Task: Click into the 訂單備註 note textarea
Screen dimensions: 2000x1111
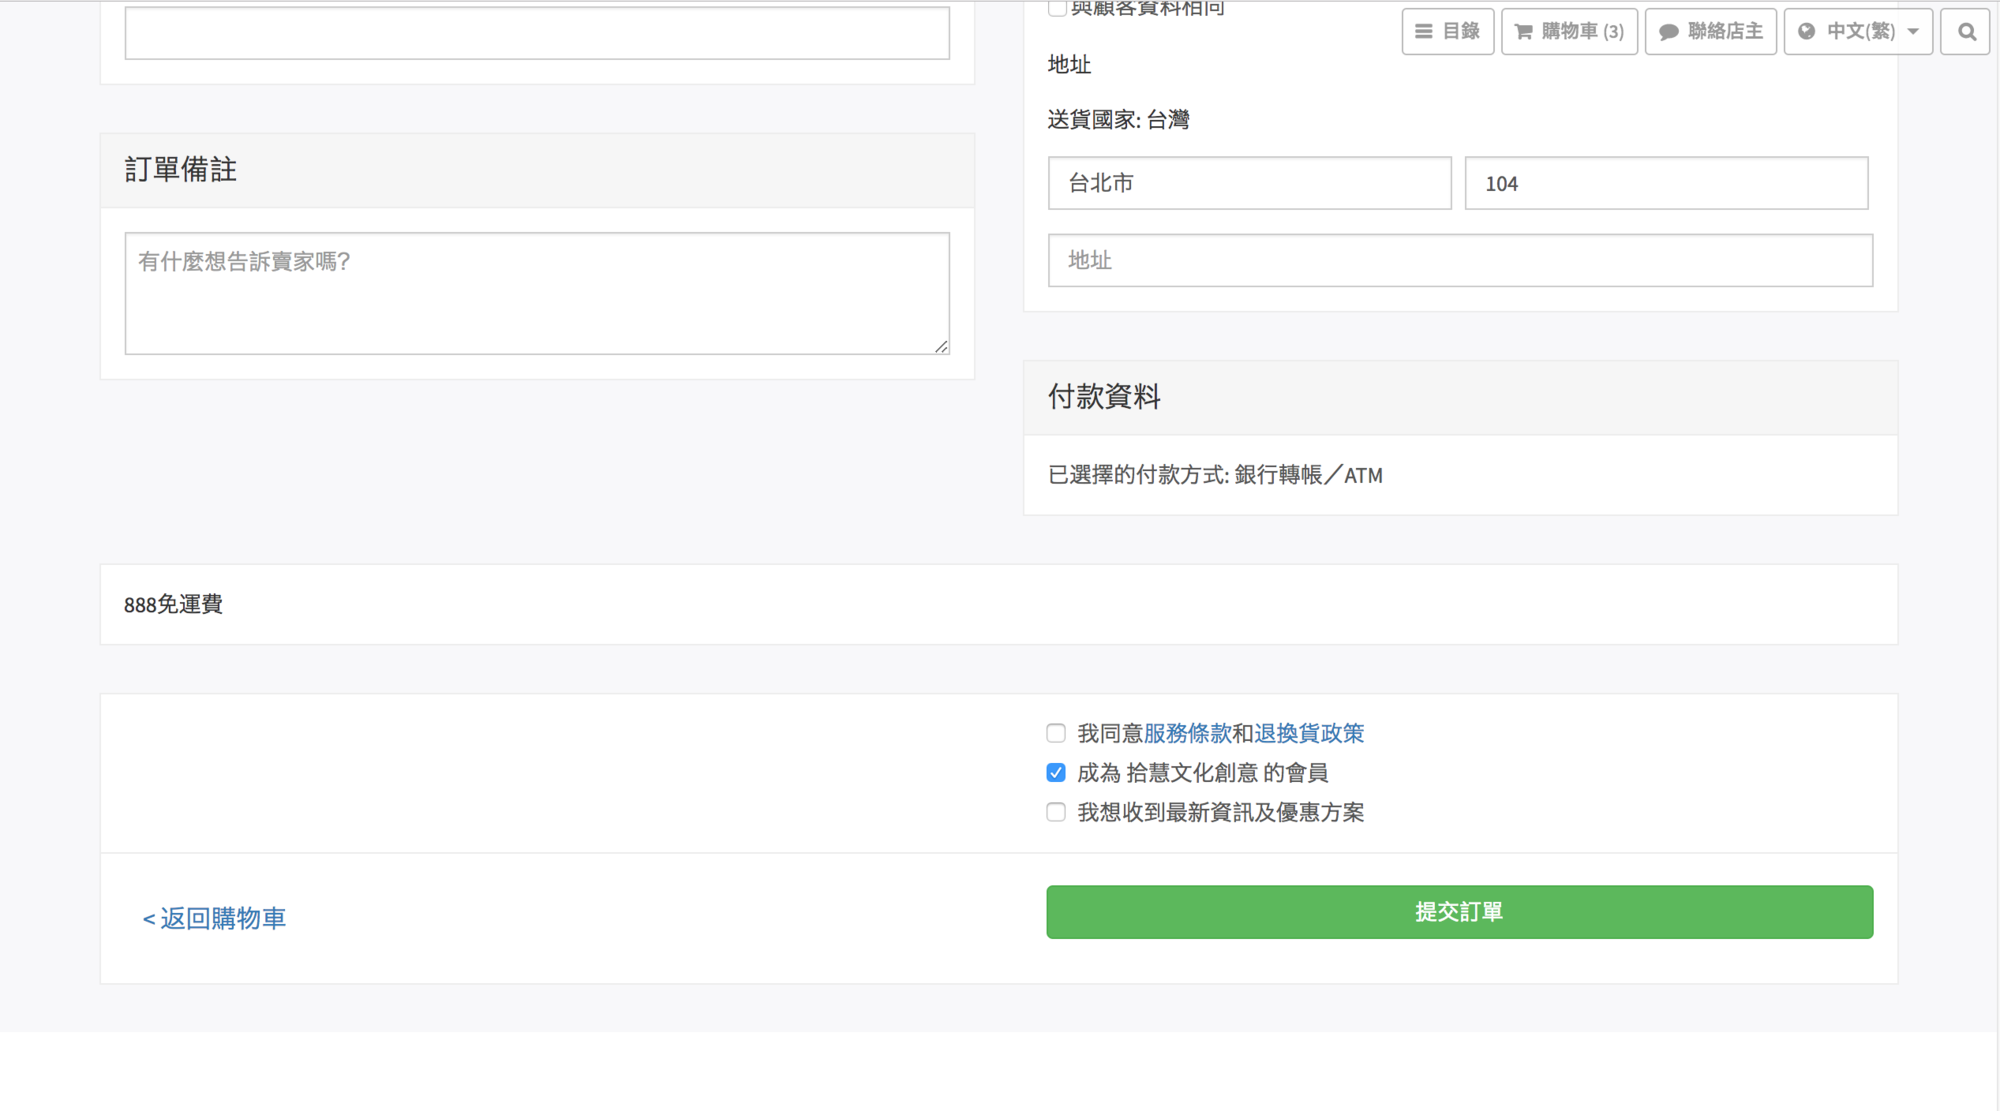Action: click(536, 293)
